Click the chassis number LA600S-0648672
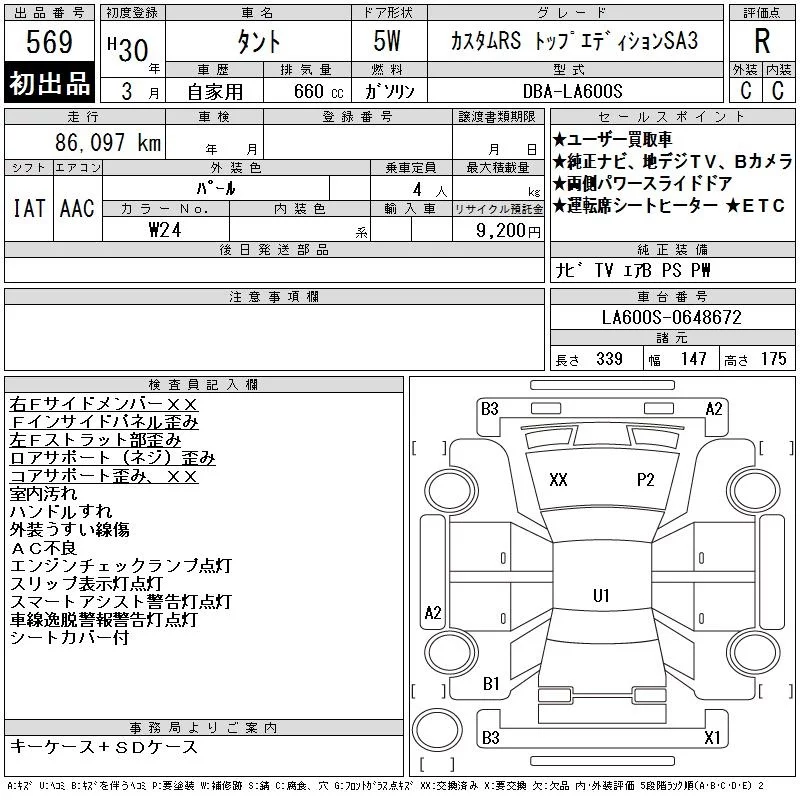800x800 pixels. coord(671,317)
